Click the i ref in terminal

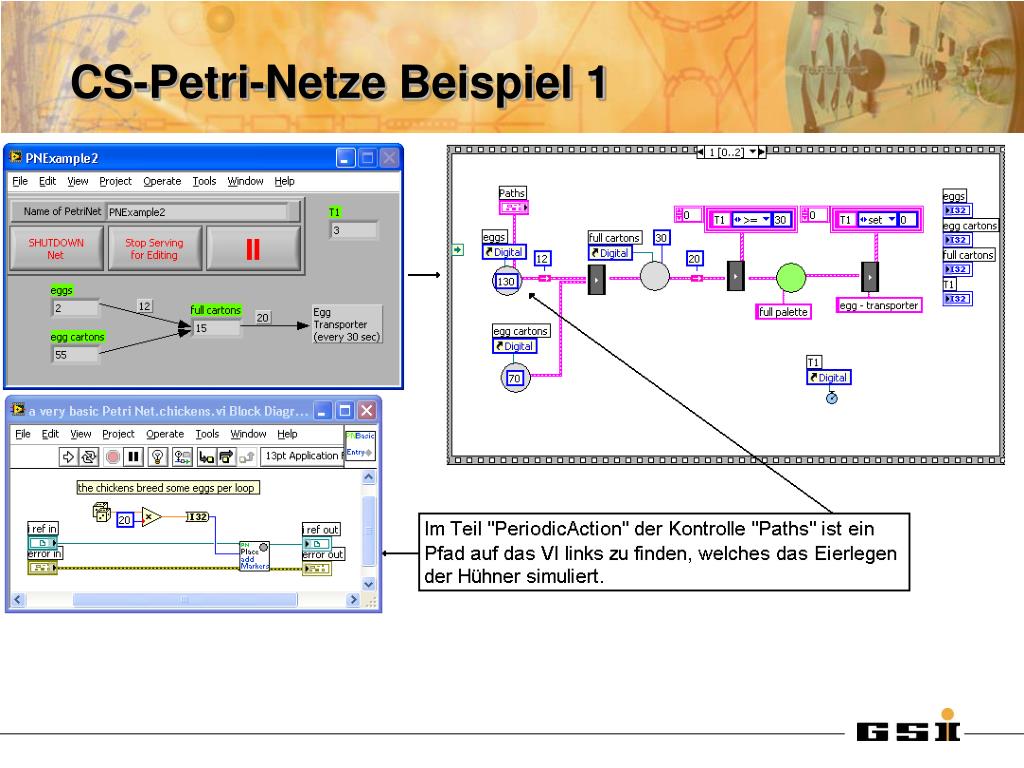pyautogui.click(x=42, y=543)
